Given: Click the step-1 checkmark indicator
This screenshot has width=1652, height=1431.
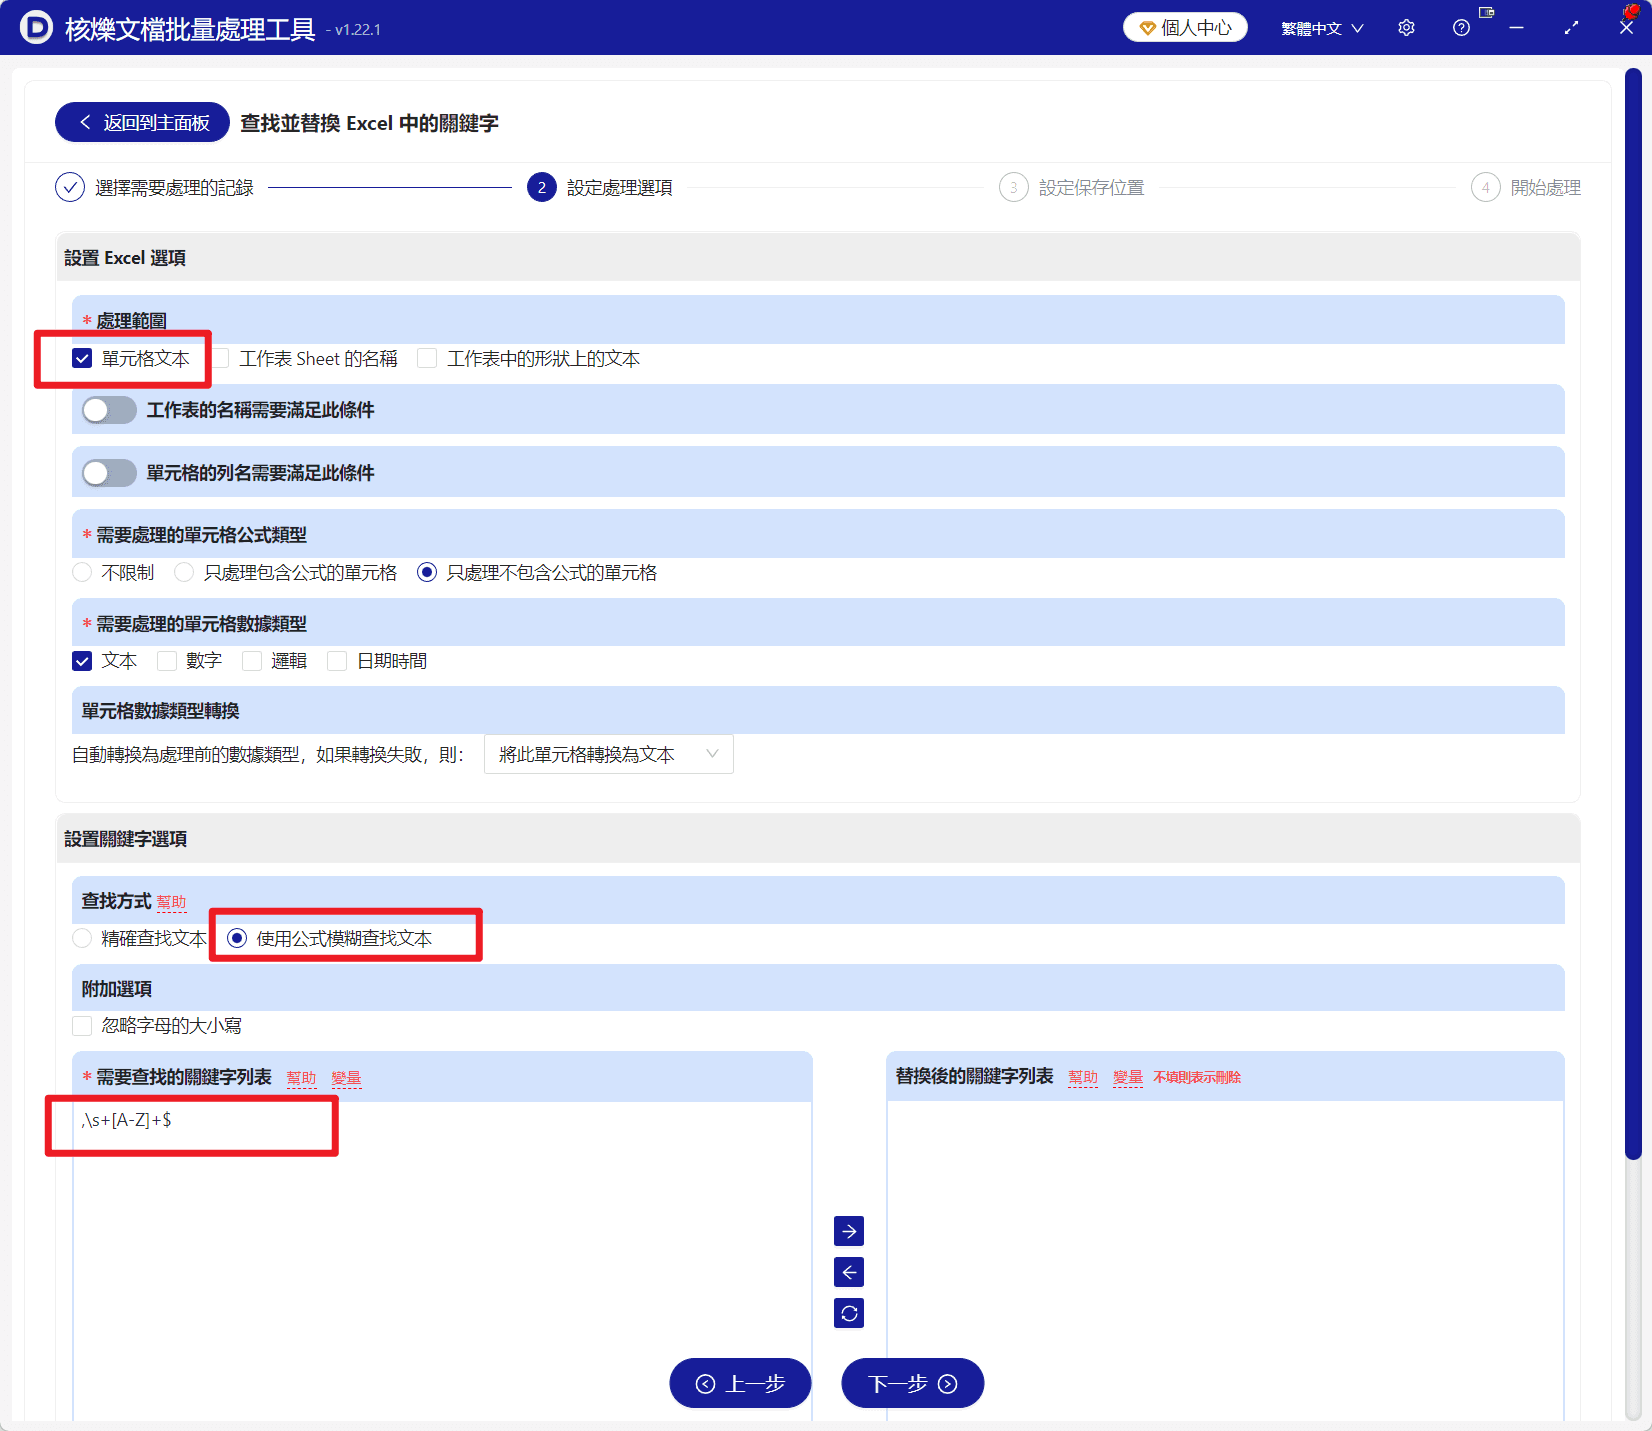Looking at the screenshot, I should coord(69,187).
